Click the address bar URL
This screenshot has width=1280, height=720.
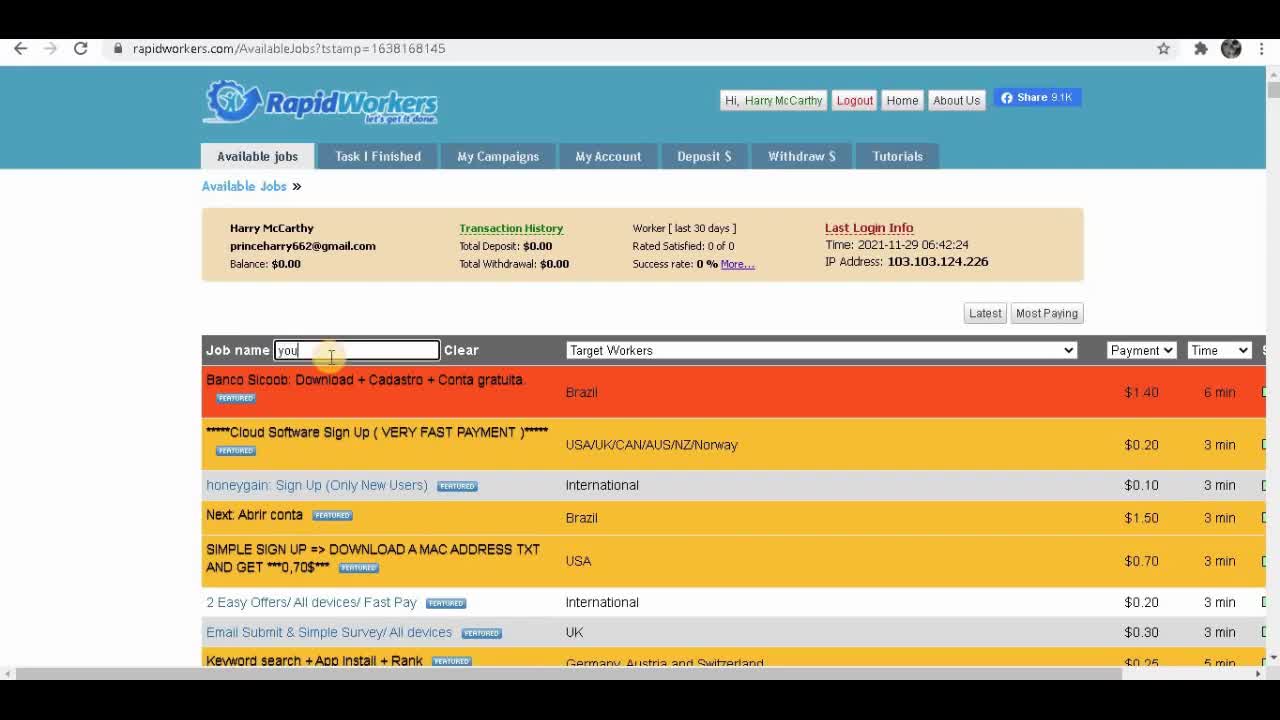(x=289, y=48)
